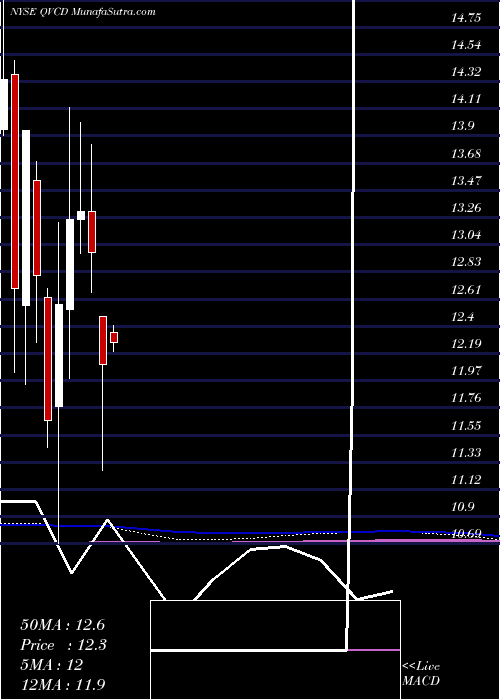Select the 11.76 price axis label

click(x=466, y=397)
